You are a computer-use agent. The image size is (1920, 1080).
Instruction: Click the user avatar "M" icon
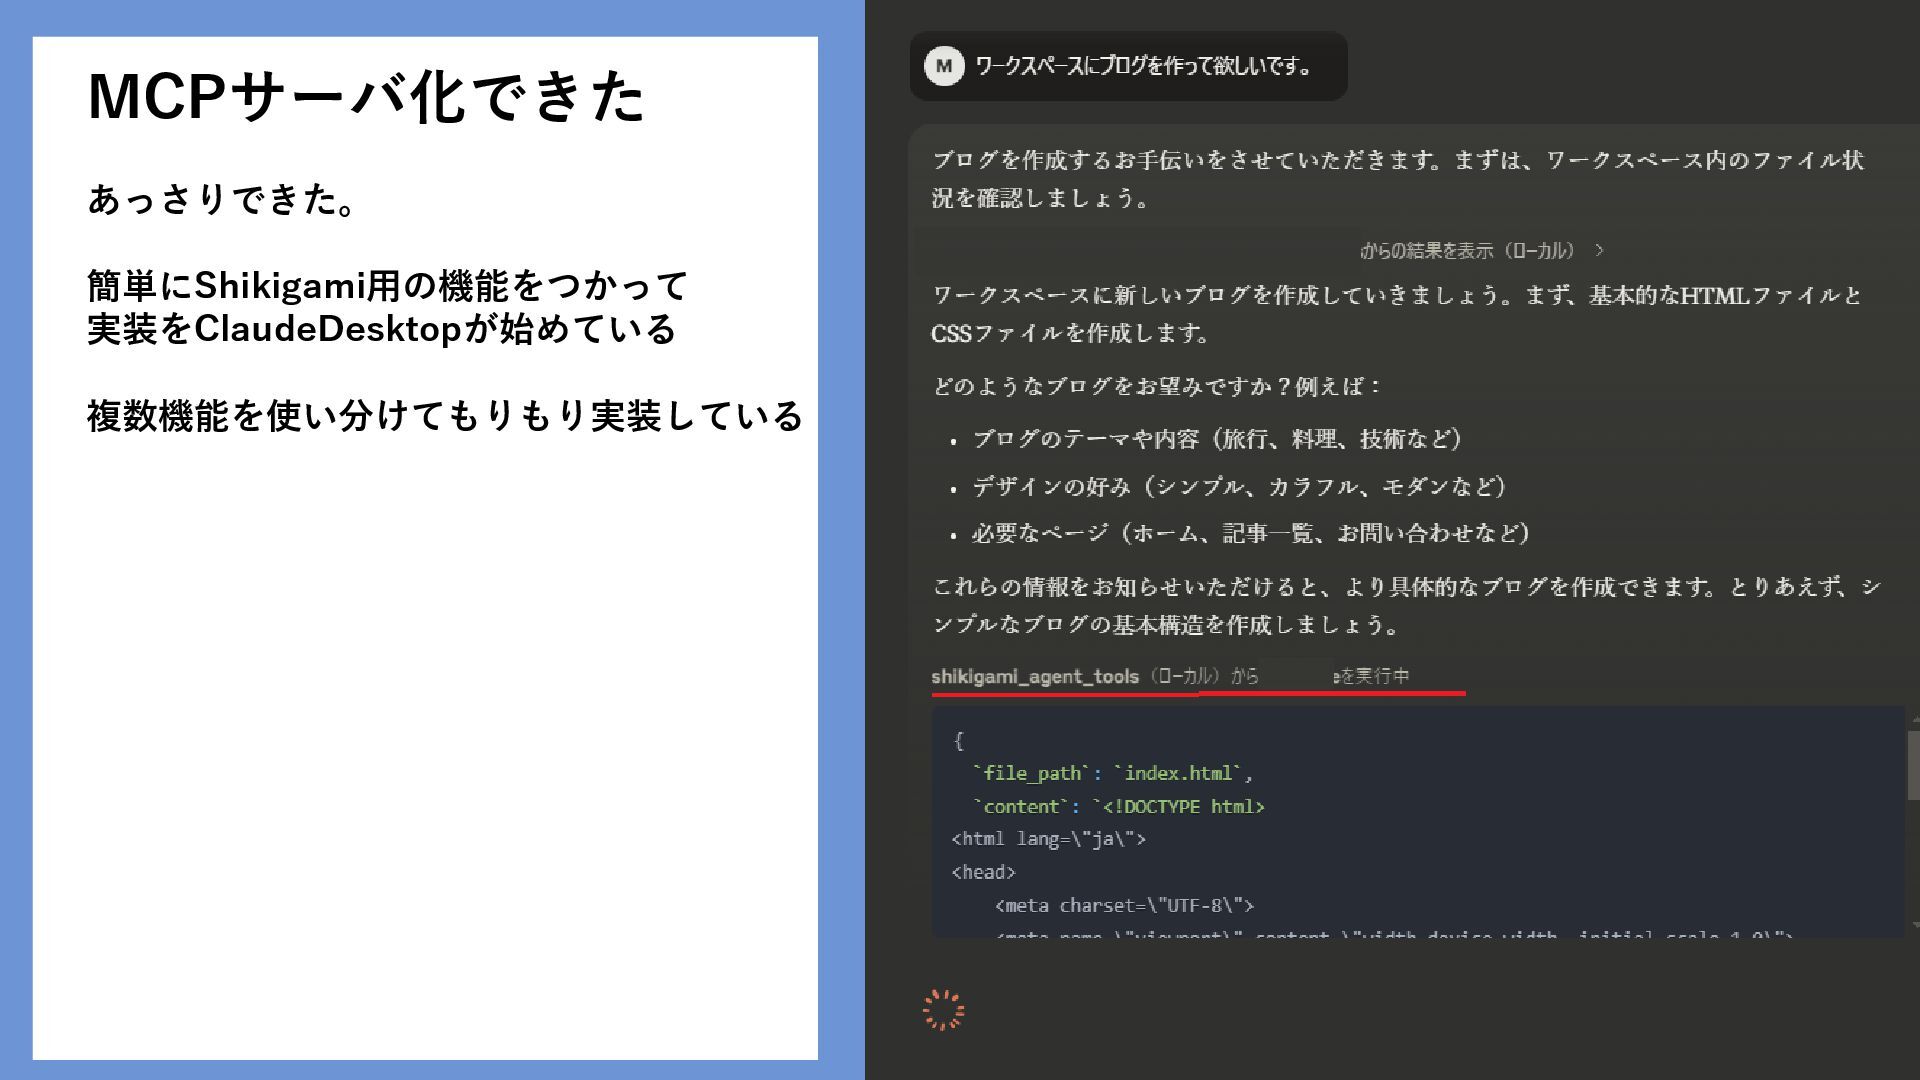[944, 66]
